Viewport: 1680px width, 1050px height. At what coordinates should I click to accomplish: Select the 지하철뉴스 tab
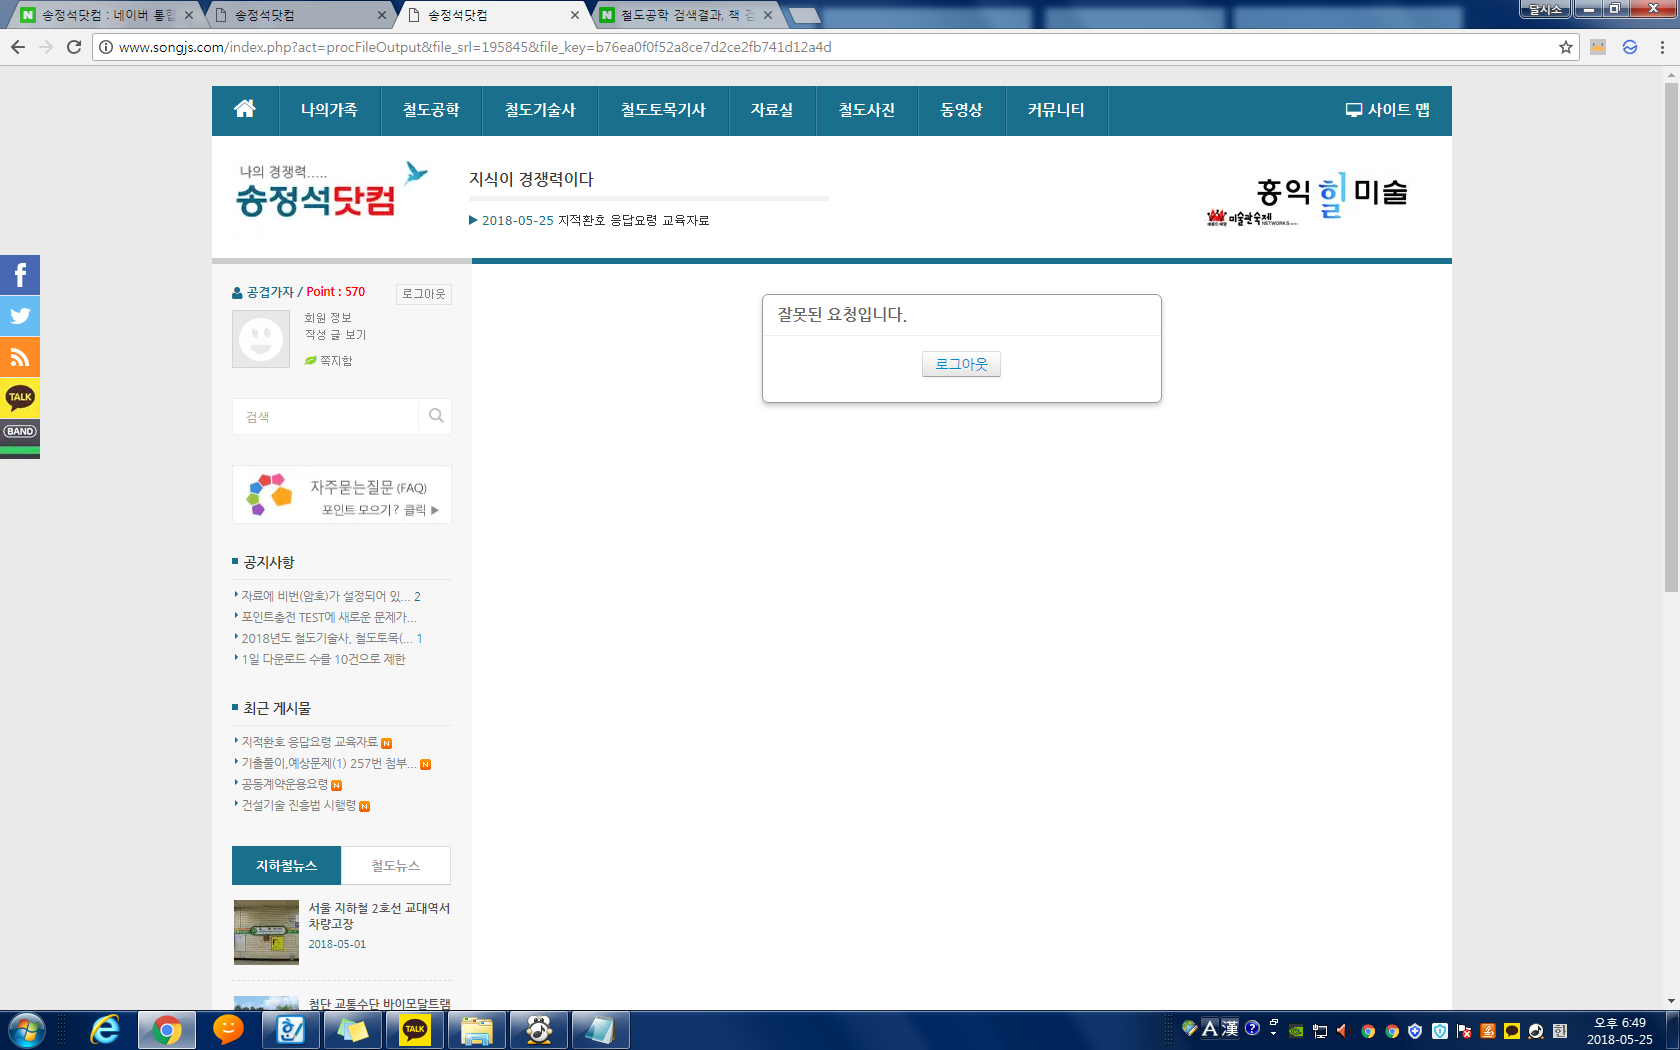pos(286,865)
